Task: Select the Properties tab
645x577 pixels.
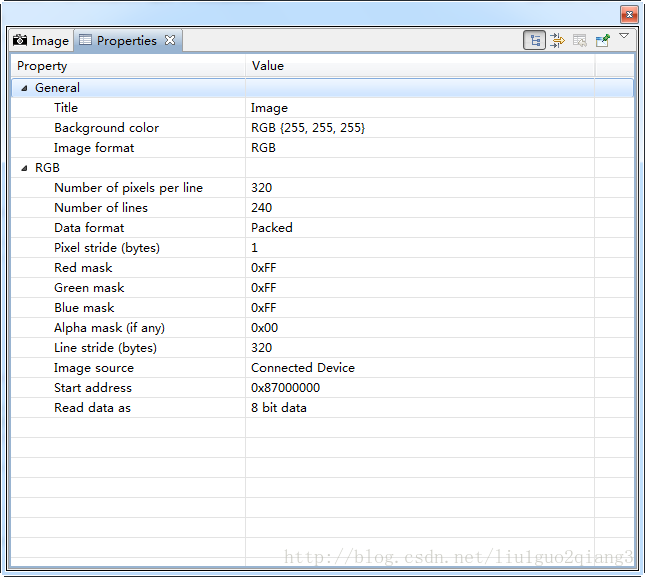Action: pos(127,41)
